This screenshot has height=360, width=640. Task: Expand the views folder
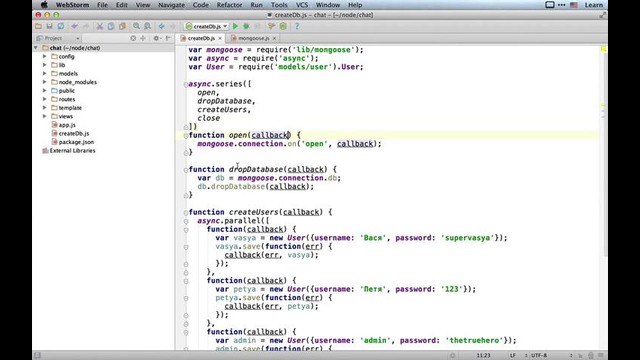(x=44, y=116)
